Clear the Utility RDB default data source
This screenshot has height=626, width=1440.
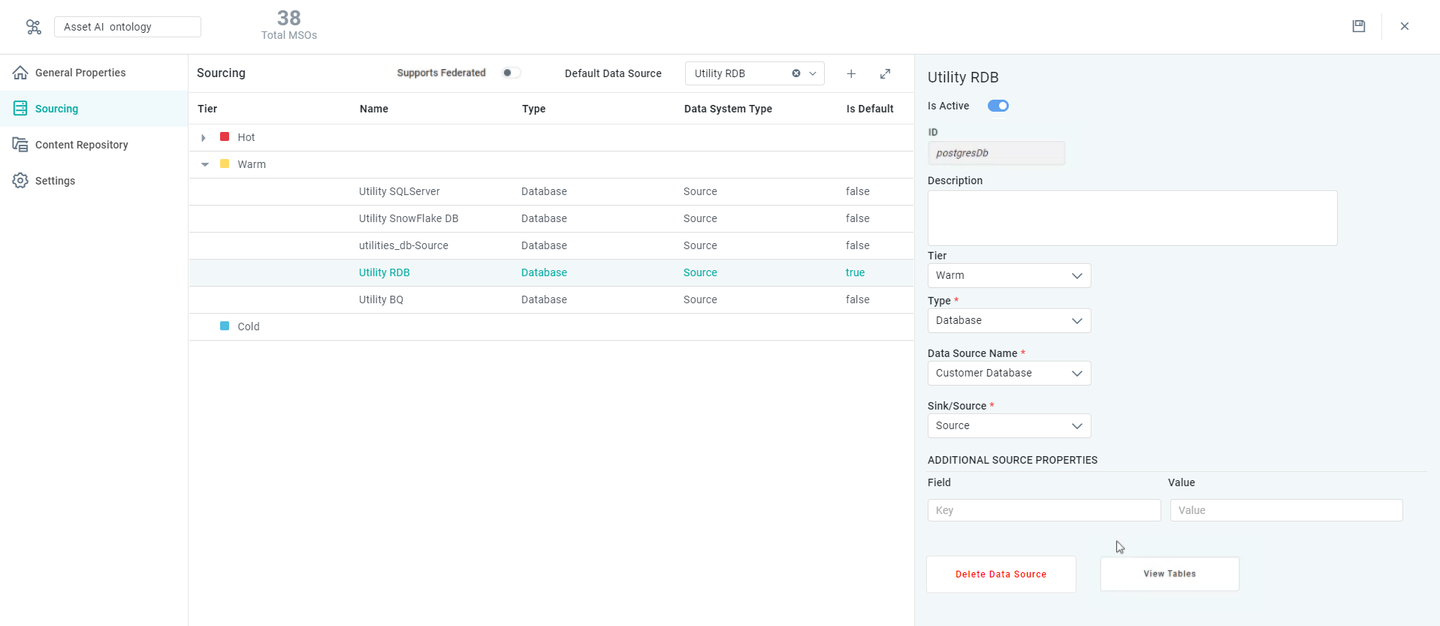(x=796, y=74)
